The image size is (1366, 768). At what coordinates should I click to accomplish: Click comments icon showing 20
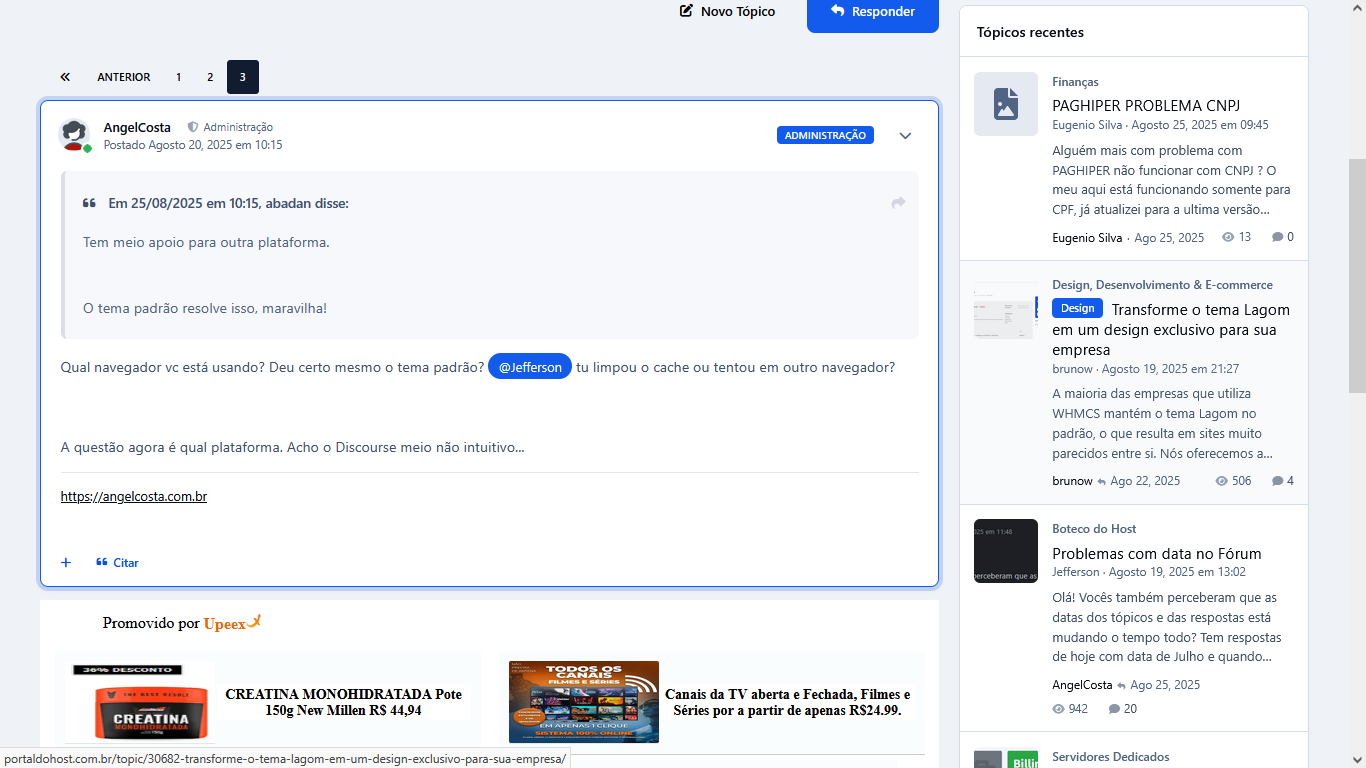tap(1114, 709)
